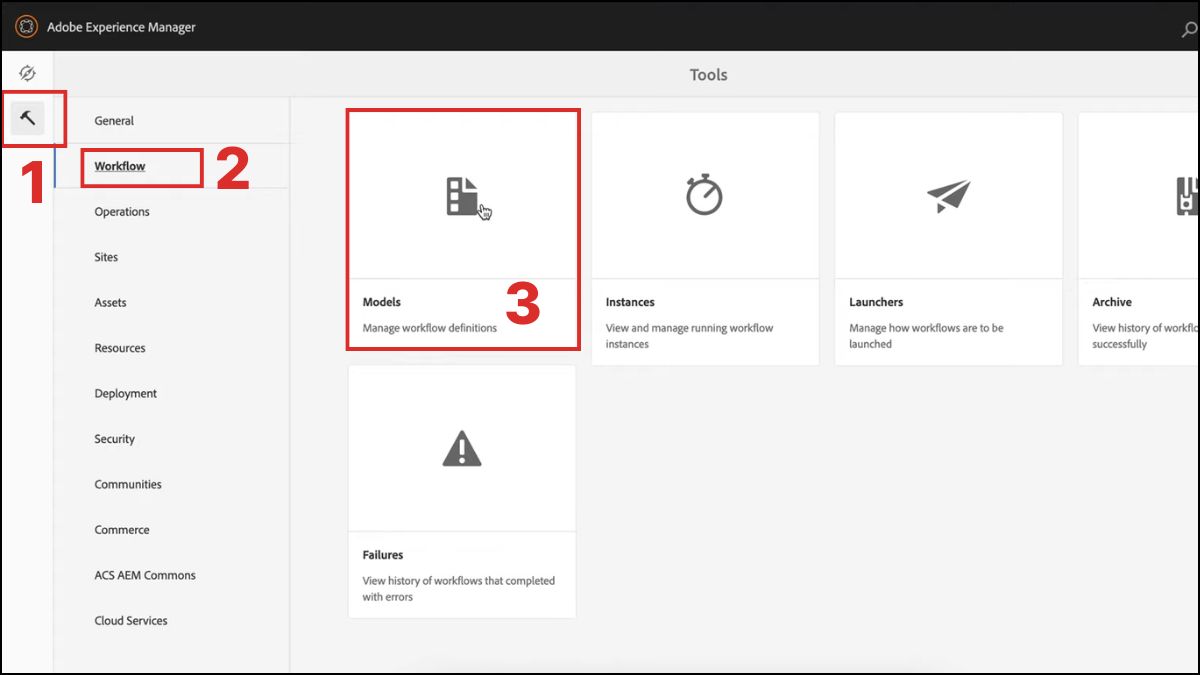The height and width of the screenshot is (675, 1200).
Task: Click the Archive card icon
Action: [x=1187, y=196]
